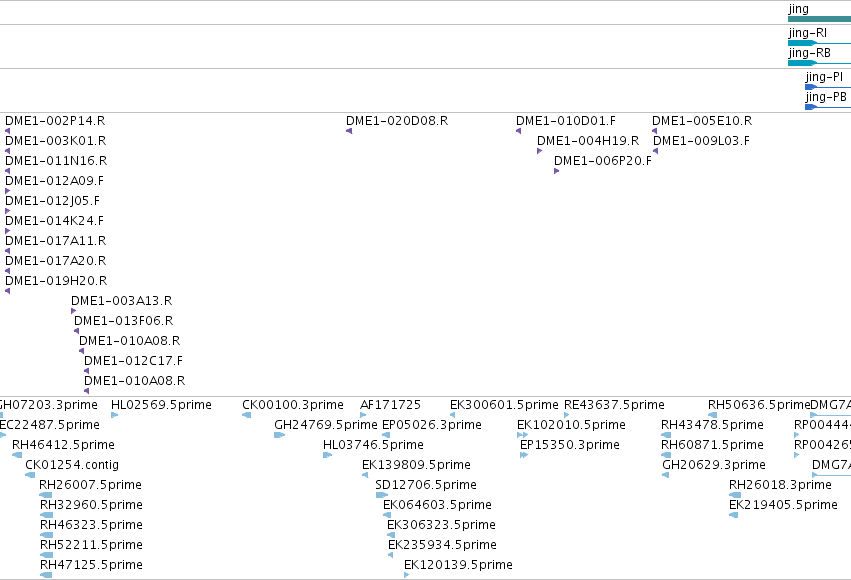The image size is (851, 580).
Task: Open the RH43478.5prime label
Action: (712, 425)
